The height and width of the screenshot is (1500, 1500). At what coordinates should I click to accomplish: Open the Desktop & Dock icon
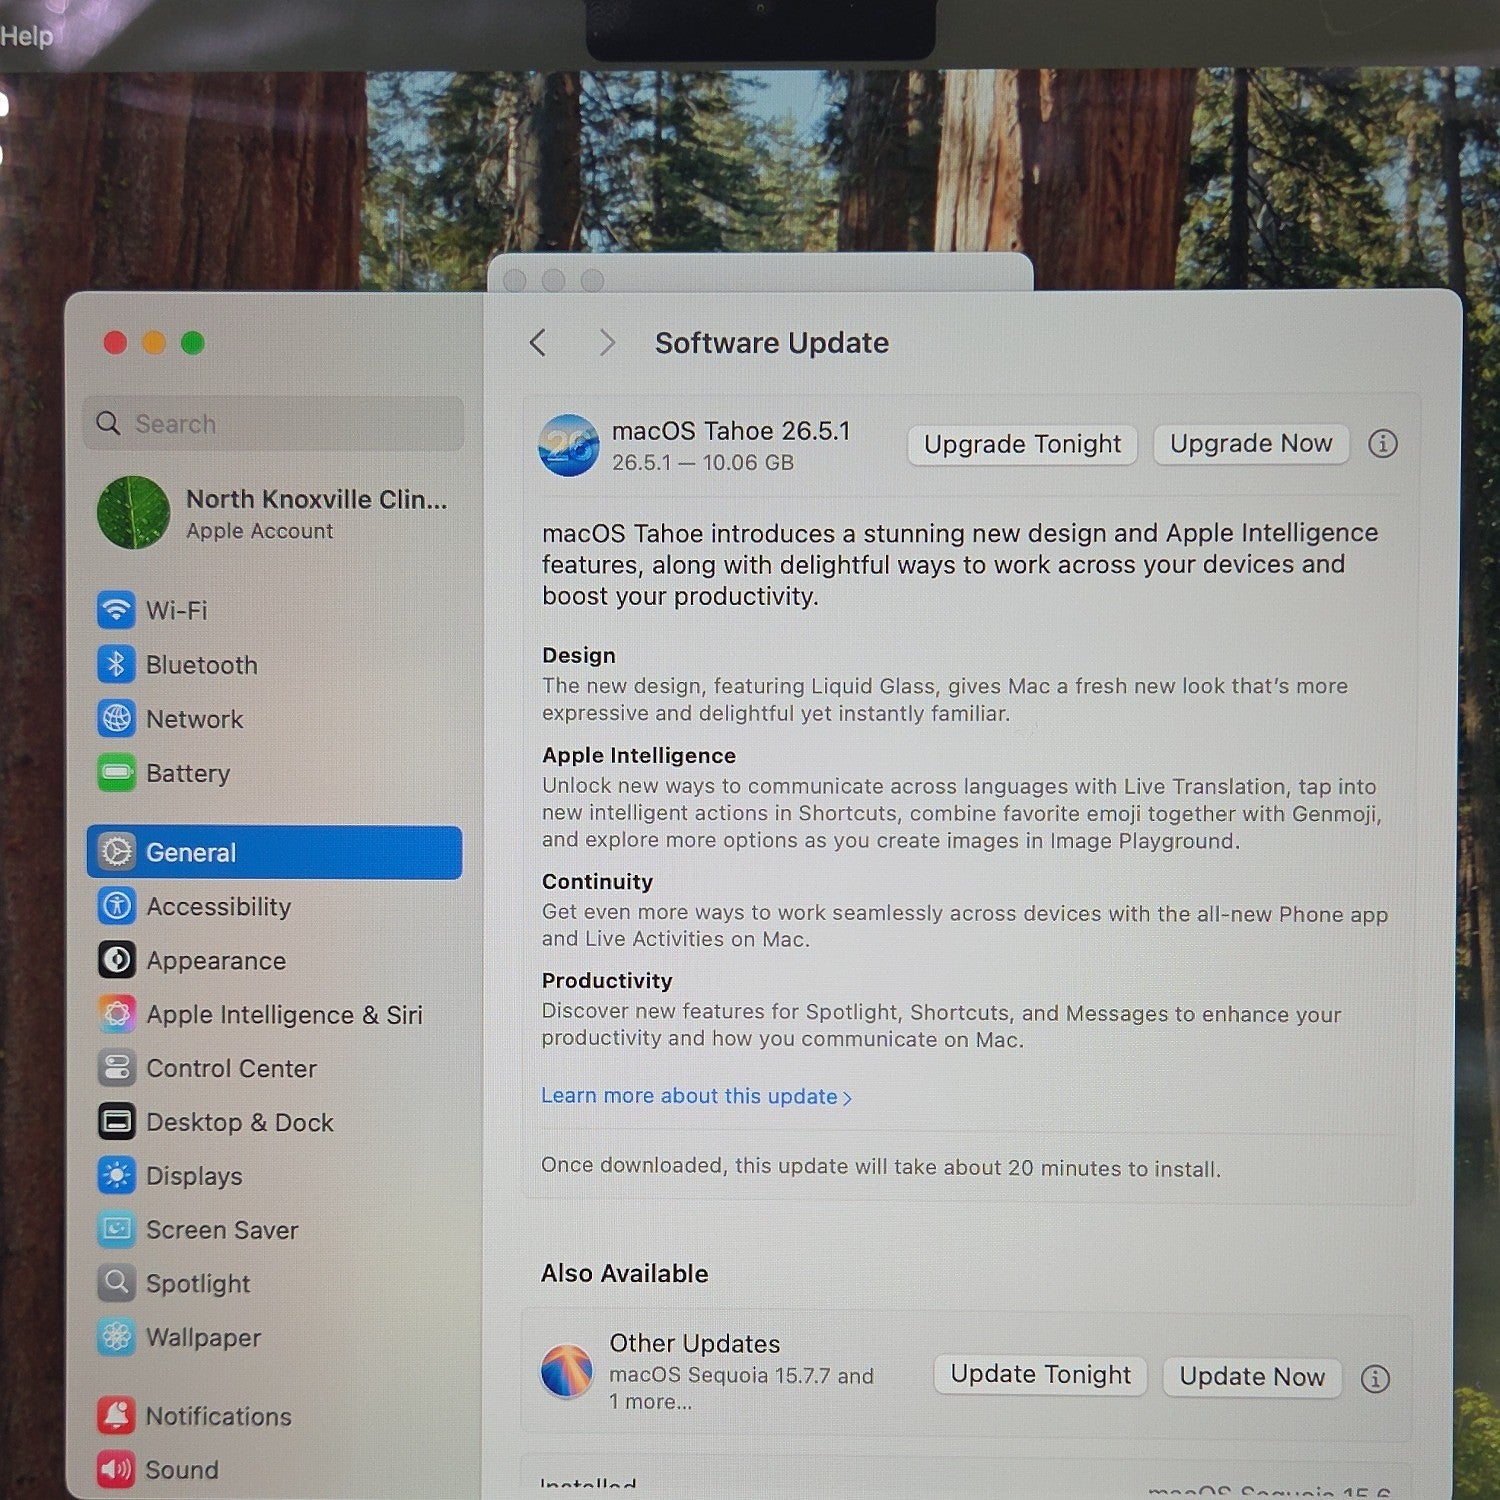click(116, 1122)
